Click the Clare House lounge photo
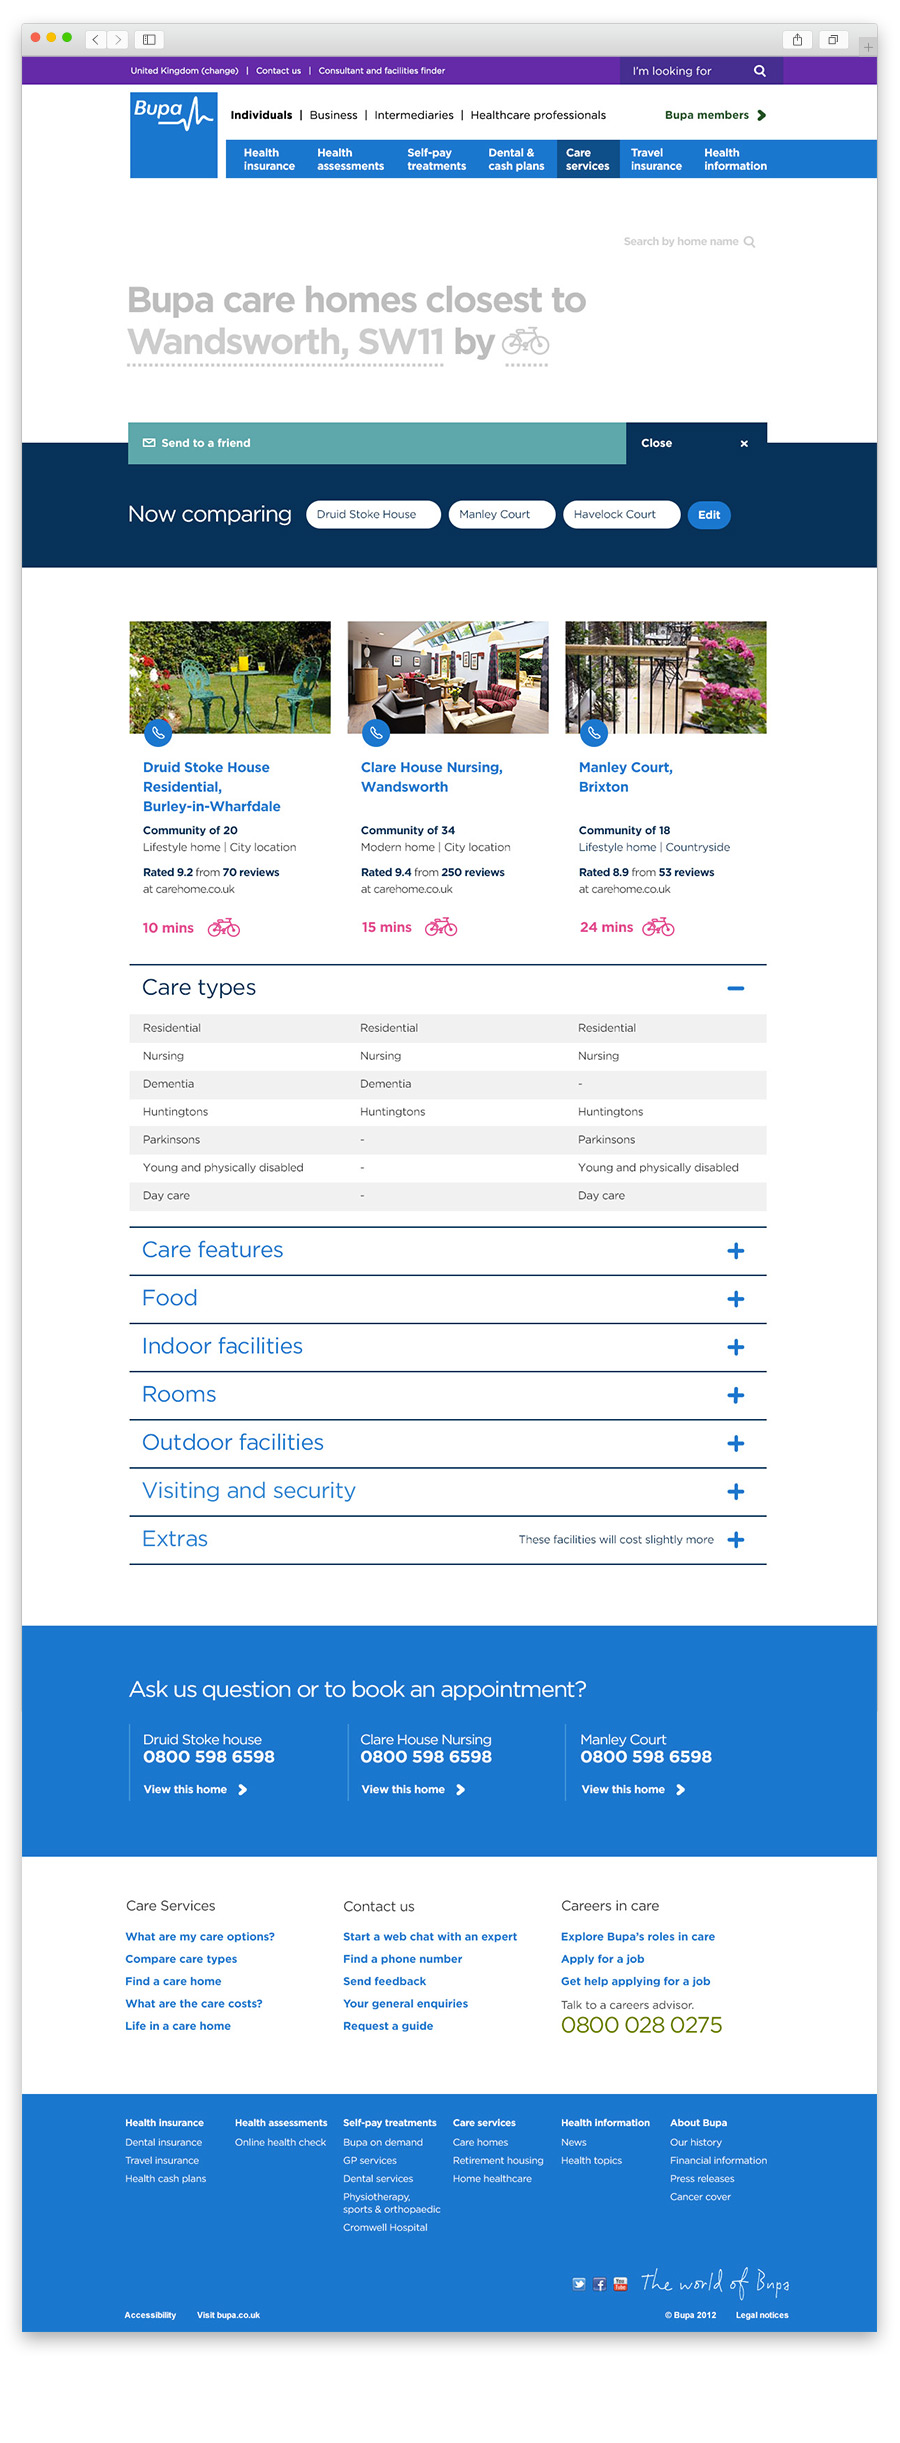 pos(448,677)
